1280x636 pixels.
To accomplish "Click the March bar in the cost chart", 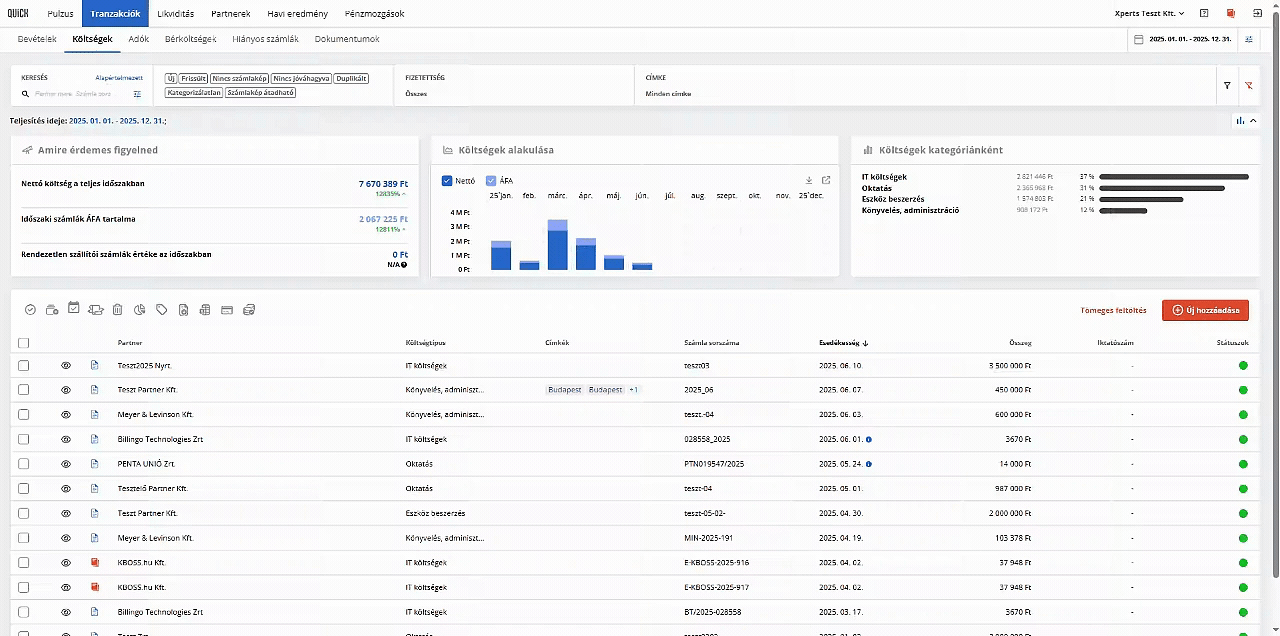I will pyautogui.click(x=557, y=244).
